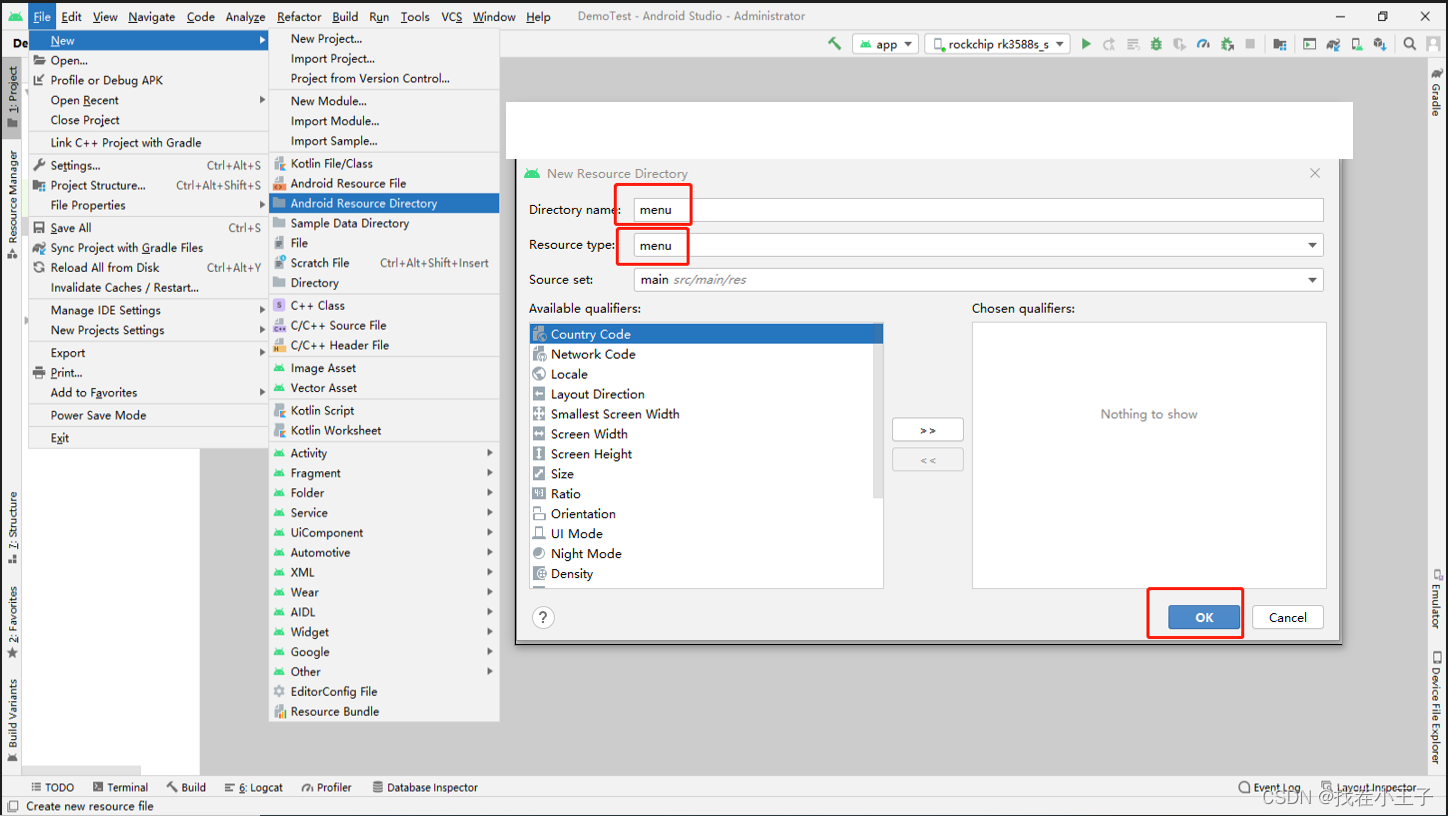Open the rockchip rk3588s device dropdown
1448x816 pixels.
998,44
